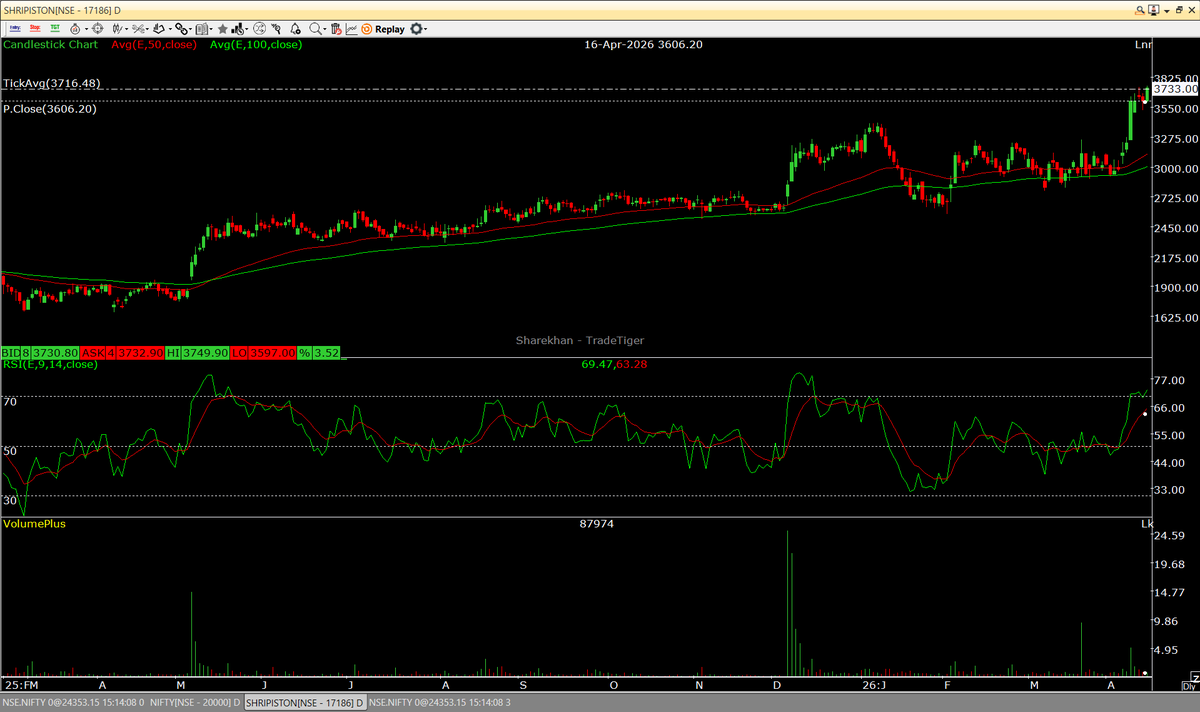
Task: Click the pointer selection tool icon
Action: (277, 29)
